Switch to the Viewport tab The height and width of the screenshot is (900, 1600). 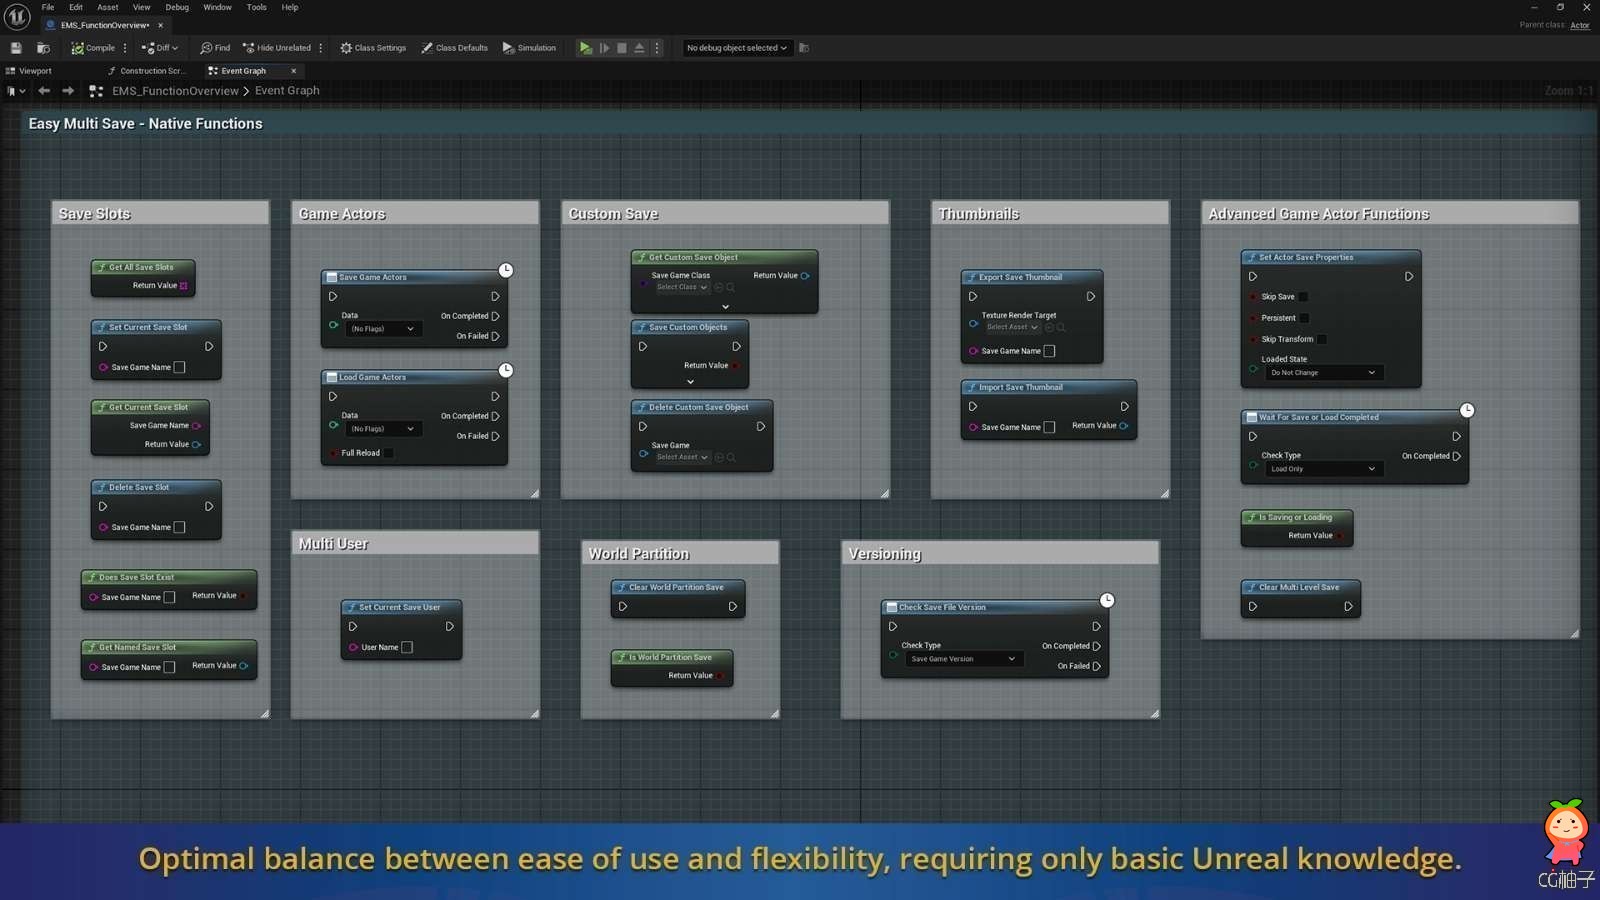point(29,71)
